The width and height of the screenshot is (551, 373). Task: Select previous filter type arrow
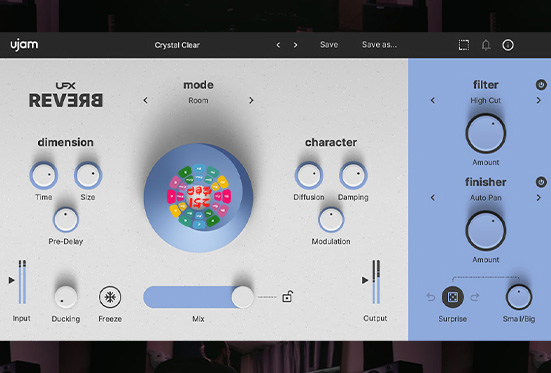pos(433,101)
